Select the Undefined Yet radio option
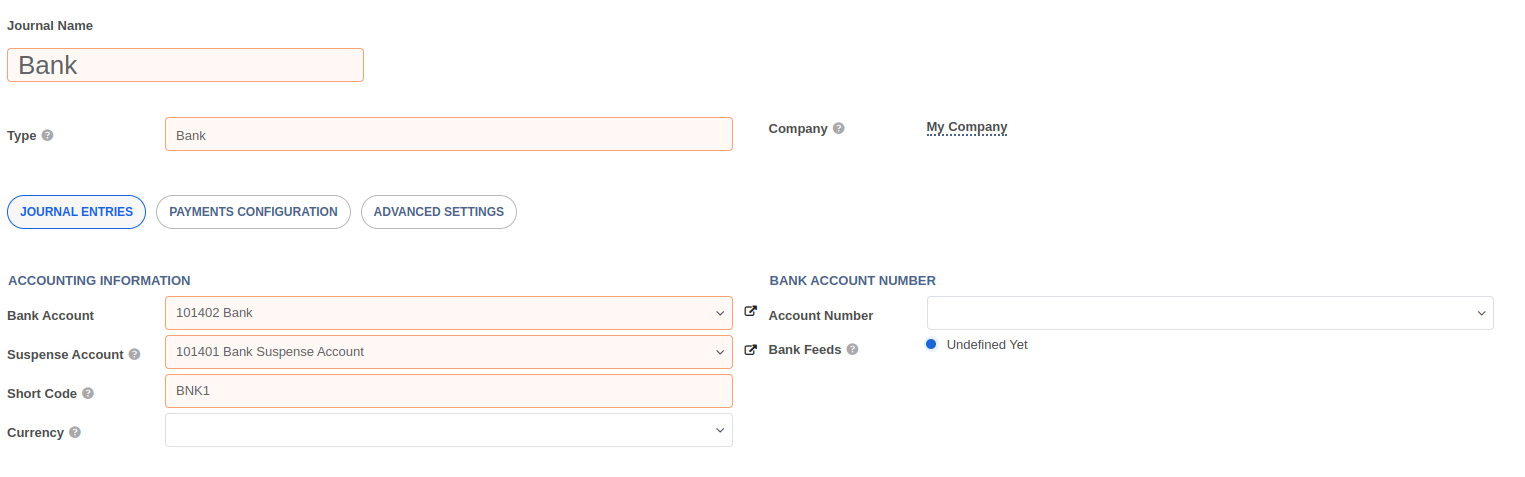Viewport: 1525px width, 477px height. click(931, 344)
